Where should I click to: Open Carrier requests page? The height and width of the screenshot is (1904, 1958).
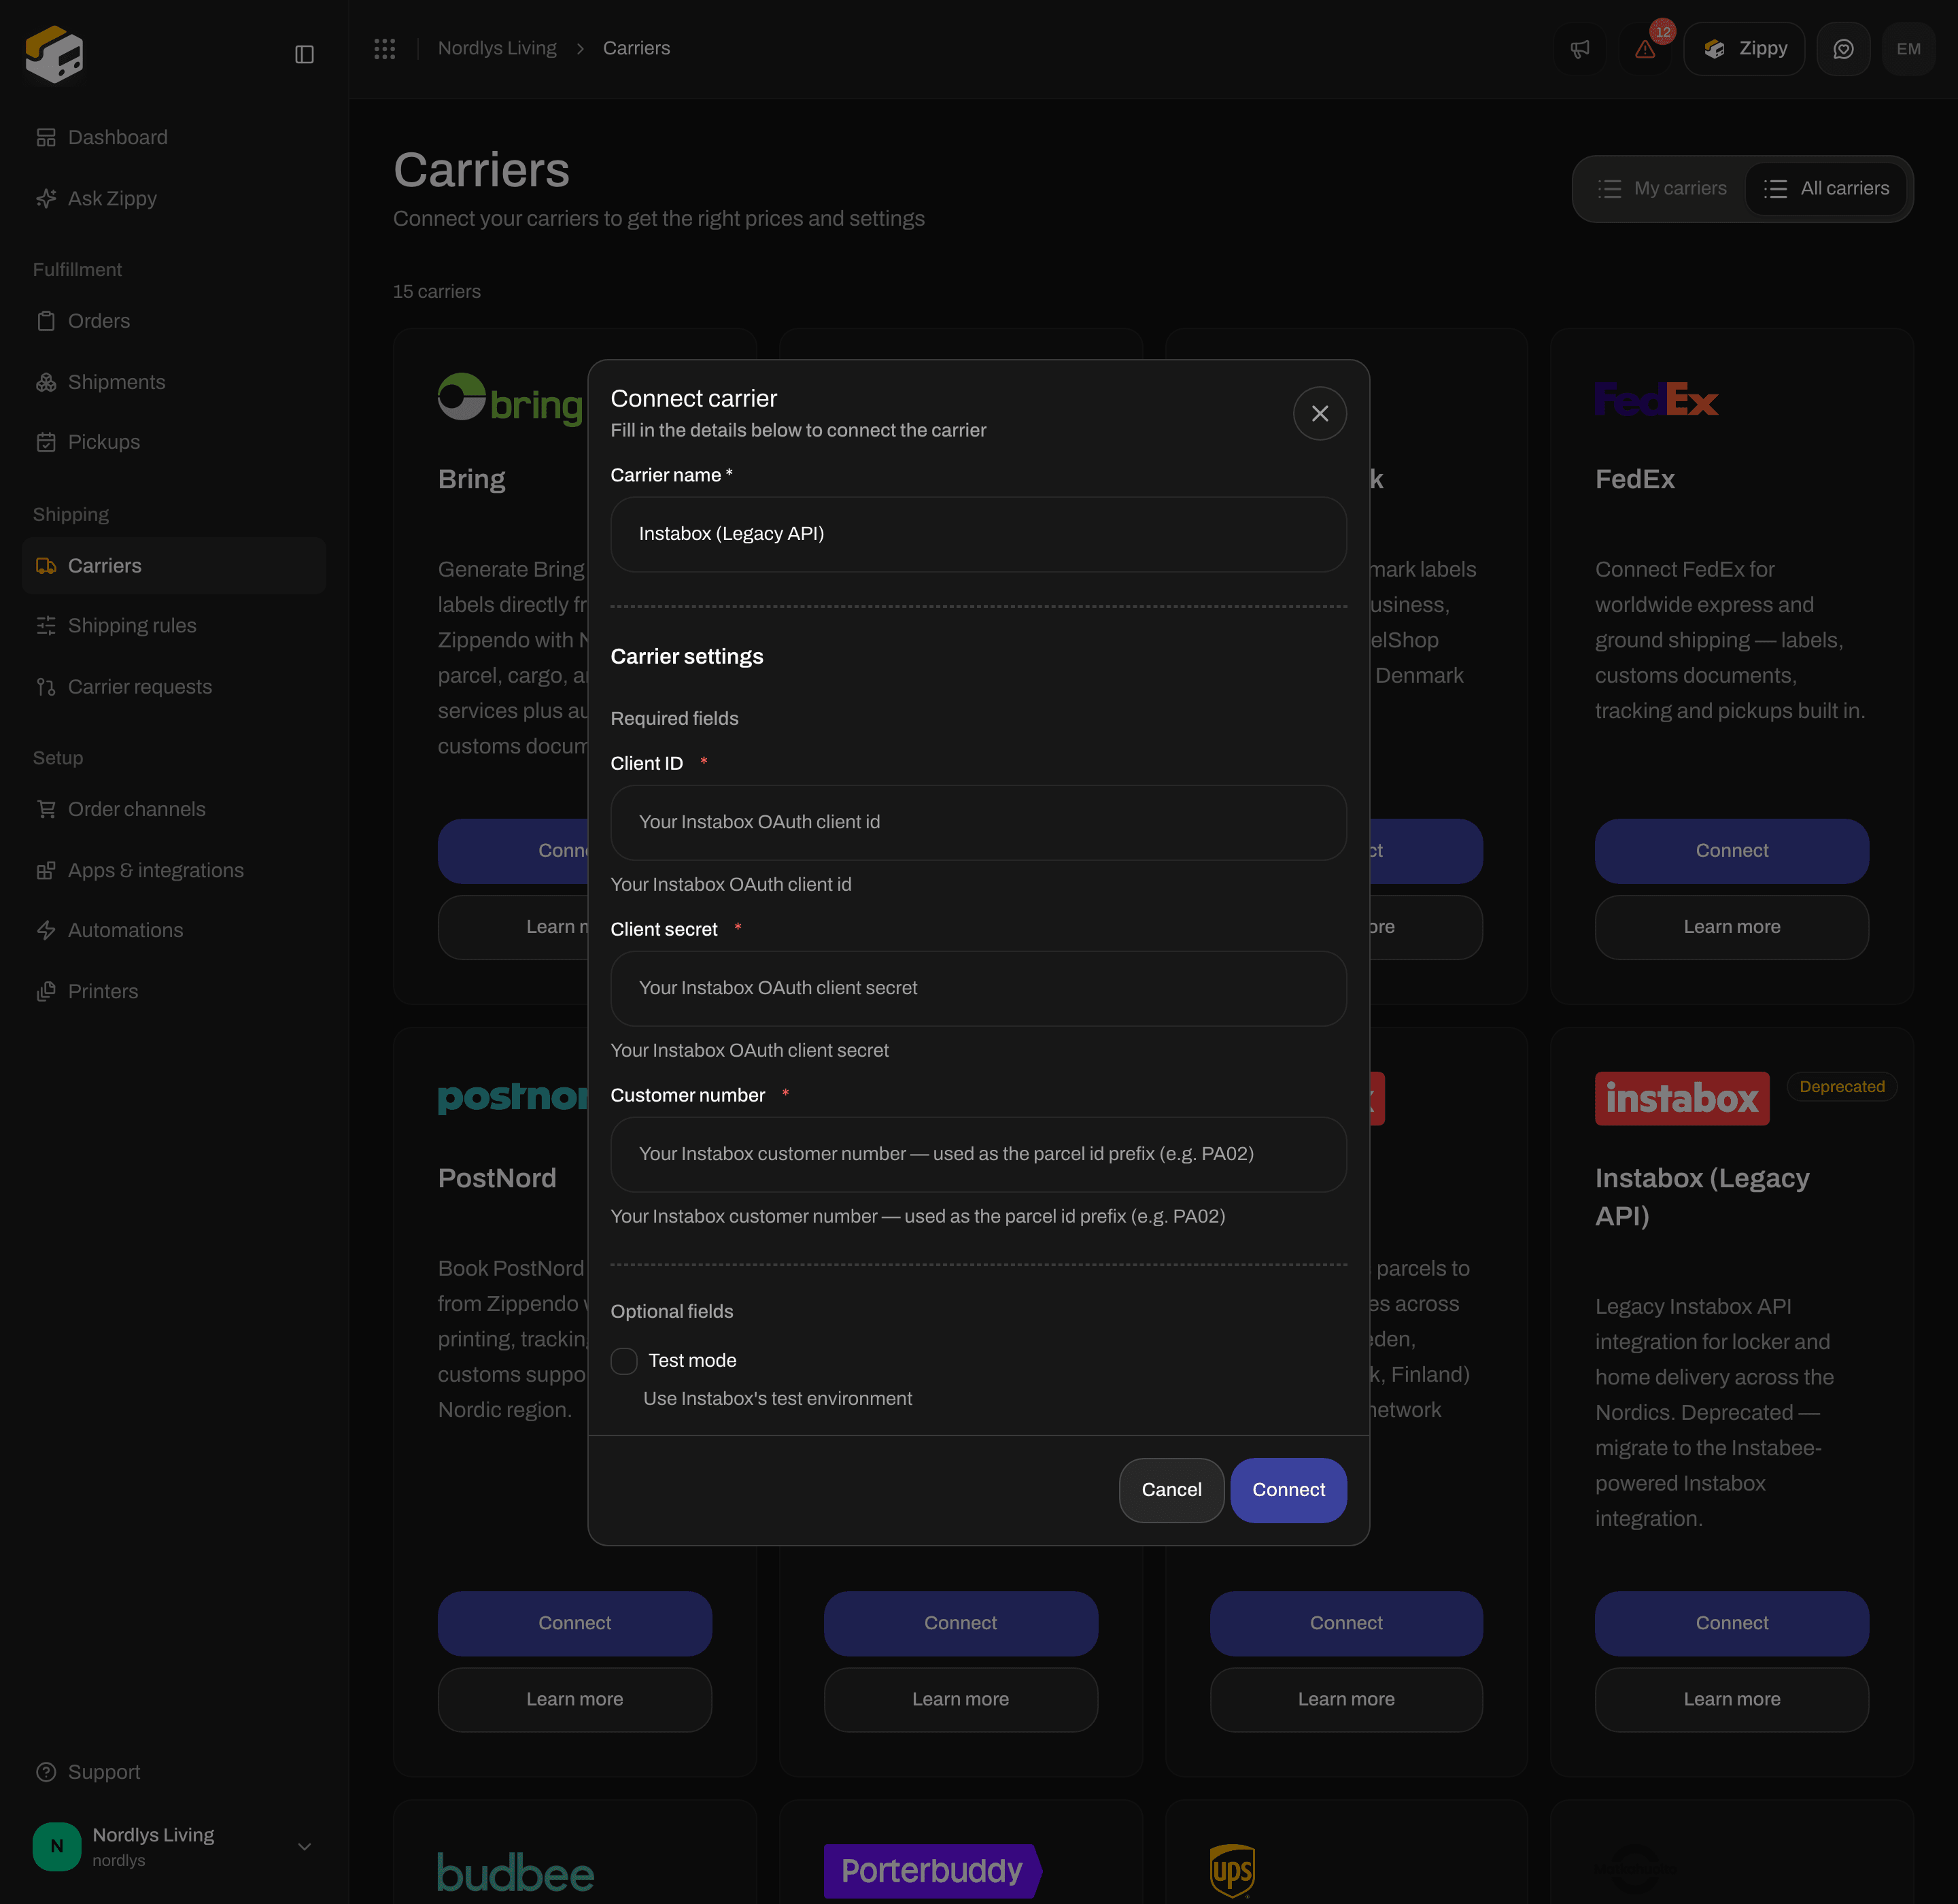174,687
